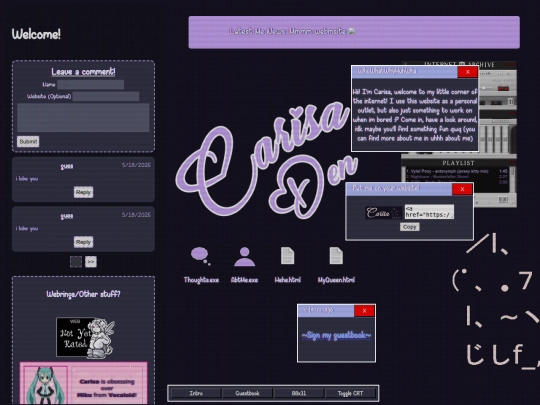Click the Miku obsessing-over banner image
Screen dimensions: 540x405
point(83,383)
